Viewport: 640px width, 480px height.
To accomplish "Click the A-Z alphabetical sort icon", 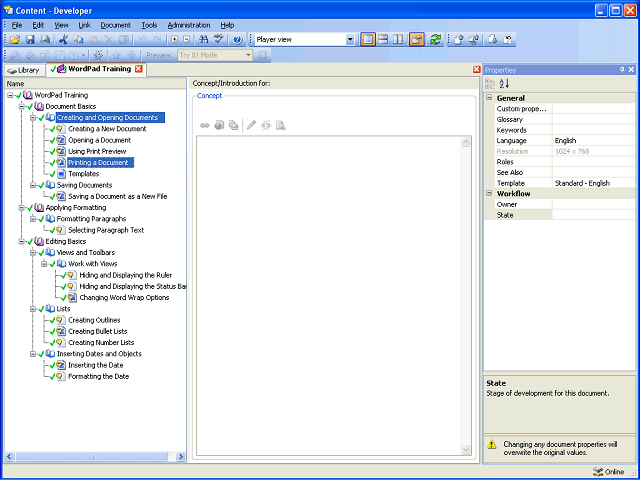I will click(x=504, y=84).
